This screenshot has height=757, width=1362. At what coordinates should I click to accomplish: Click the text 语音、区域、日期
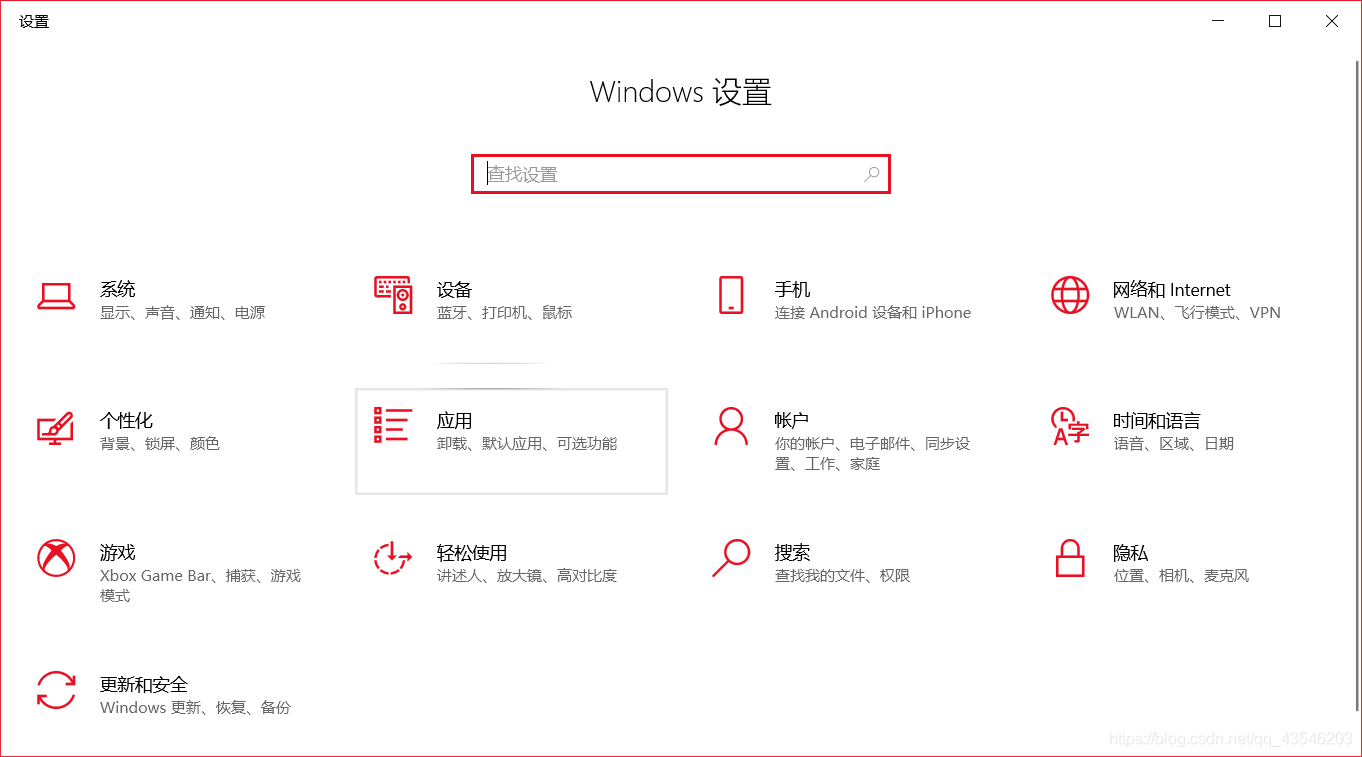coord(1174,444)
